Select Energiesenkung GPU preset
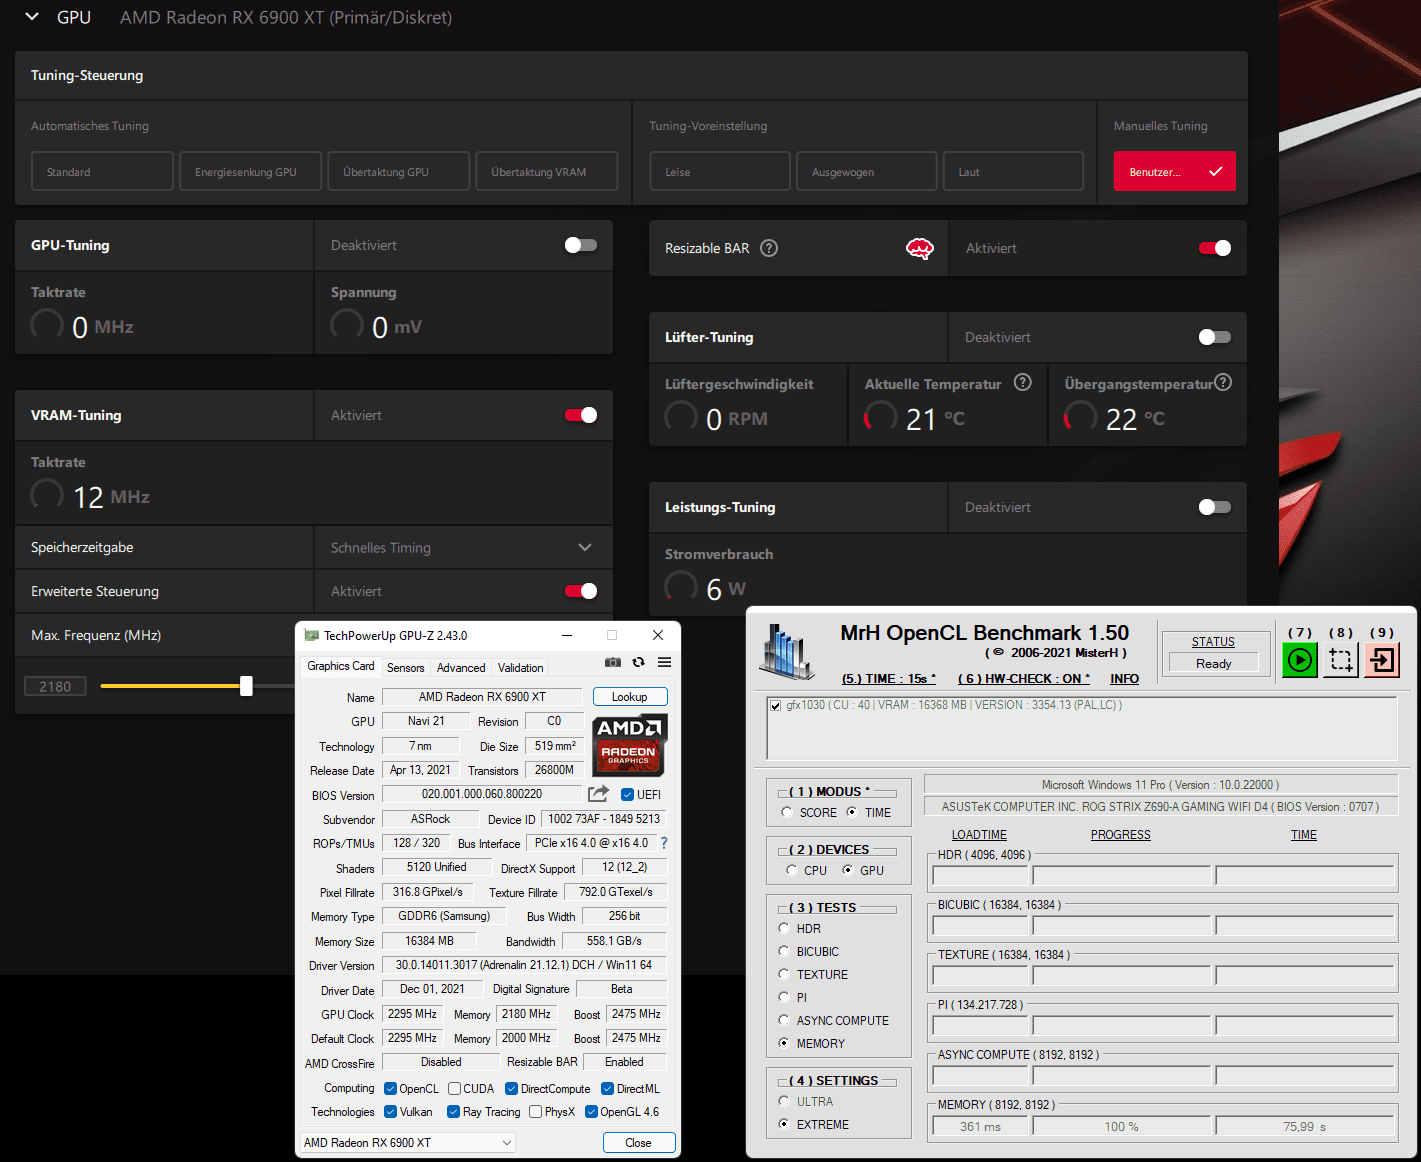Image resolution: width=1421 pixels, height=1162 pixels. [251, 171]
